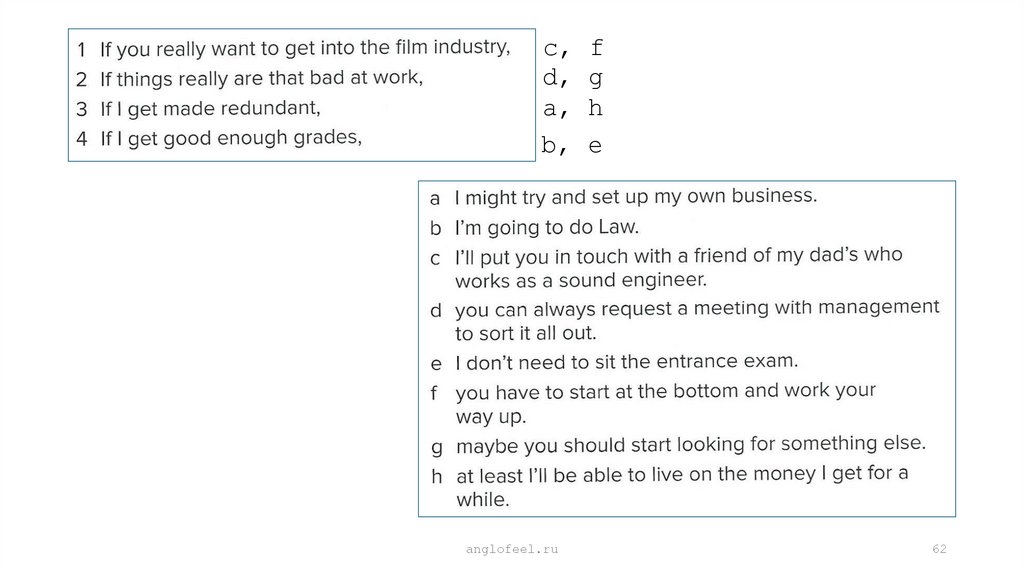The width and height of the screenshot is (1024, 574).
Task: Click the answer key 'b, e'
Action: click(x=572, y=146)
